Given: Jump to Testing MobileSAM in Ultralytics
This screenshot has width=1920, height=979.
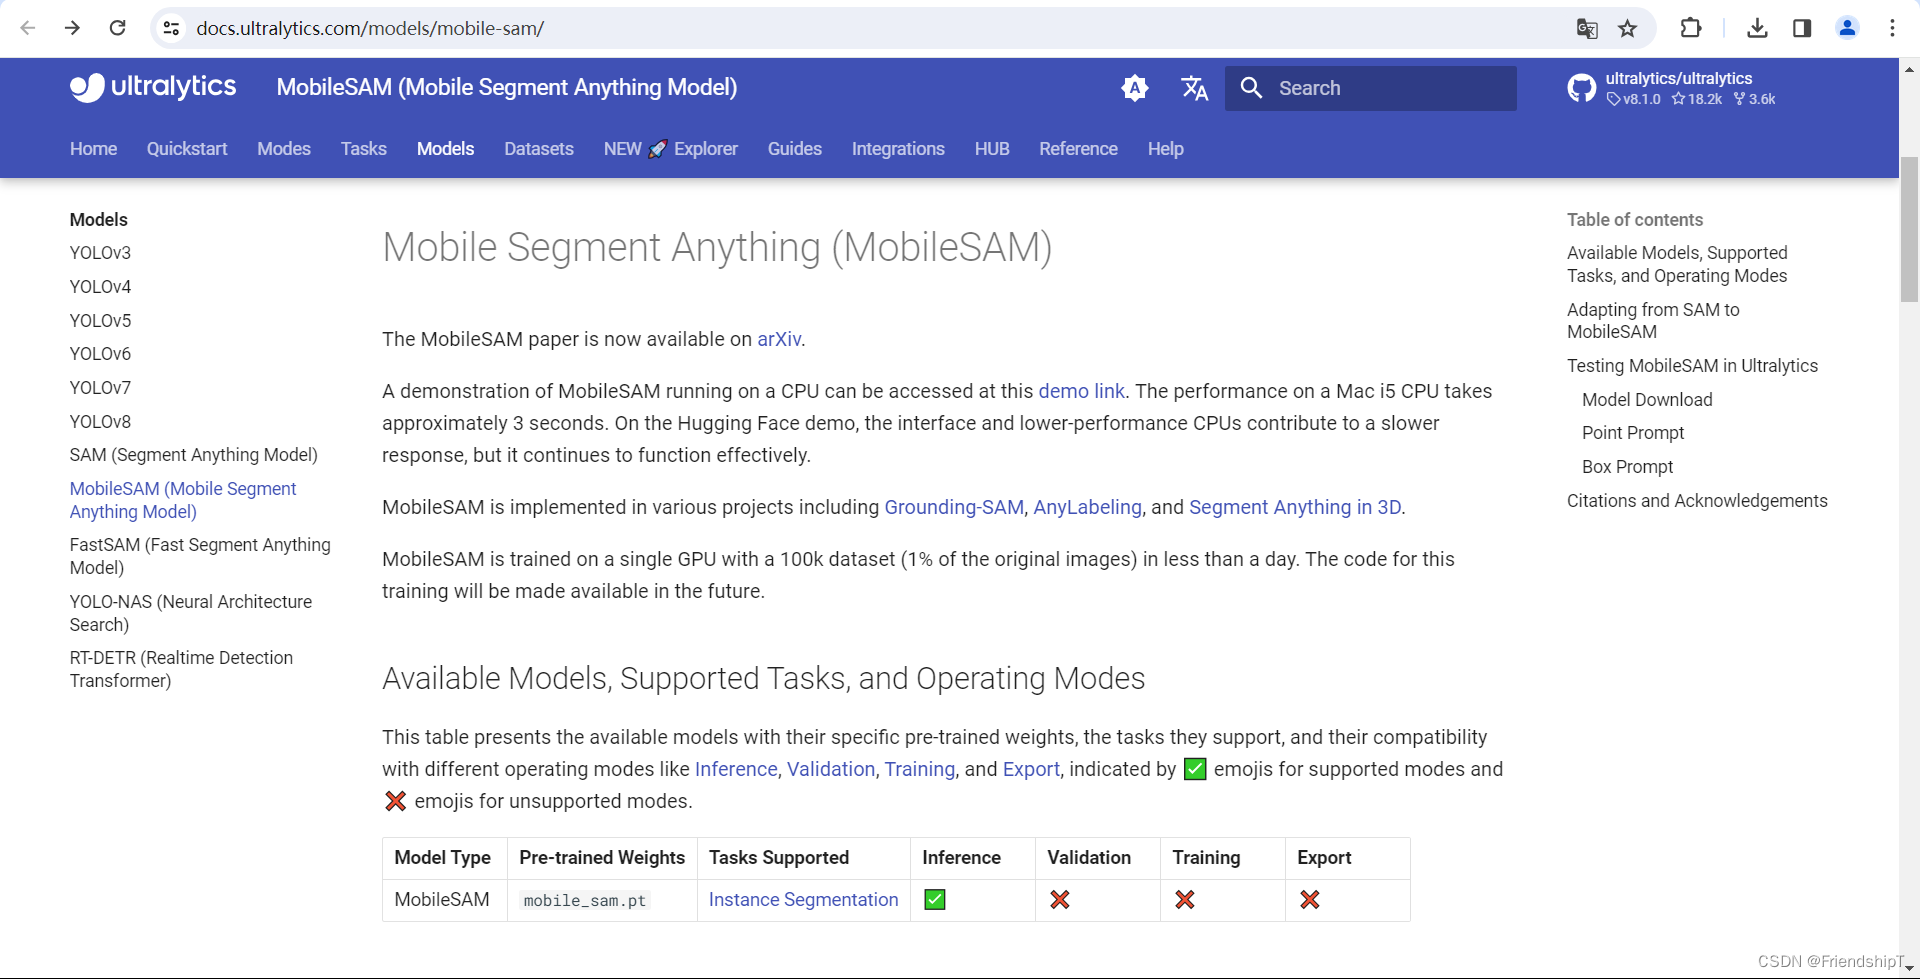Looking at the screenshot, I should point(1692,366).
